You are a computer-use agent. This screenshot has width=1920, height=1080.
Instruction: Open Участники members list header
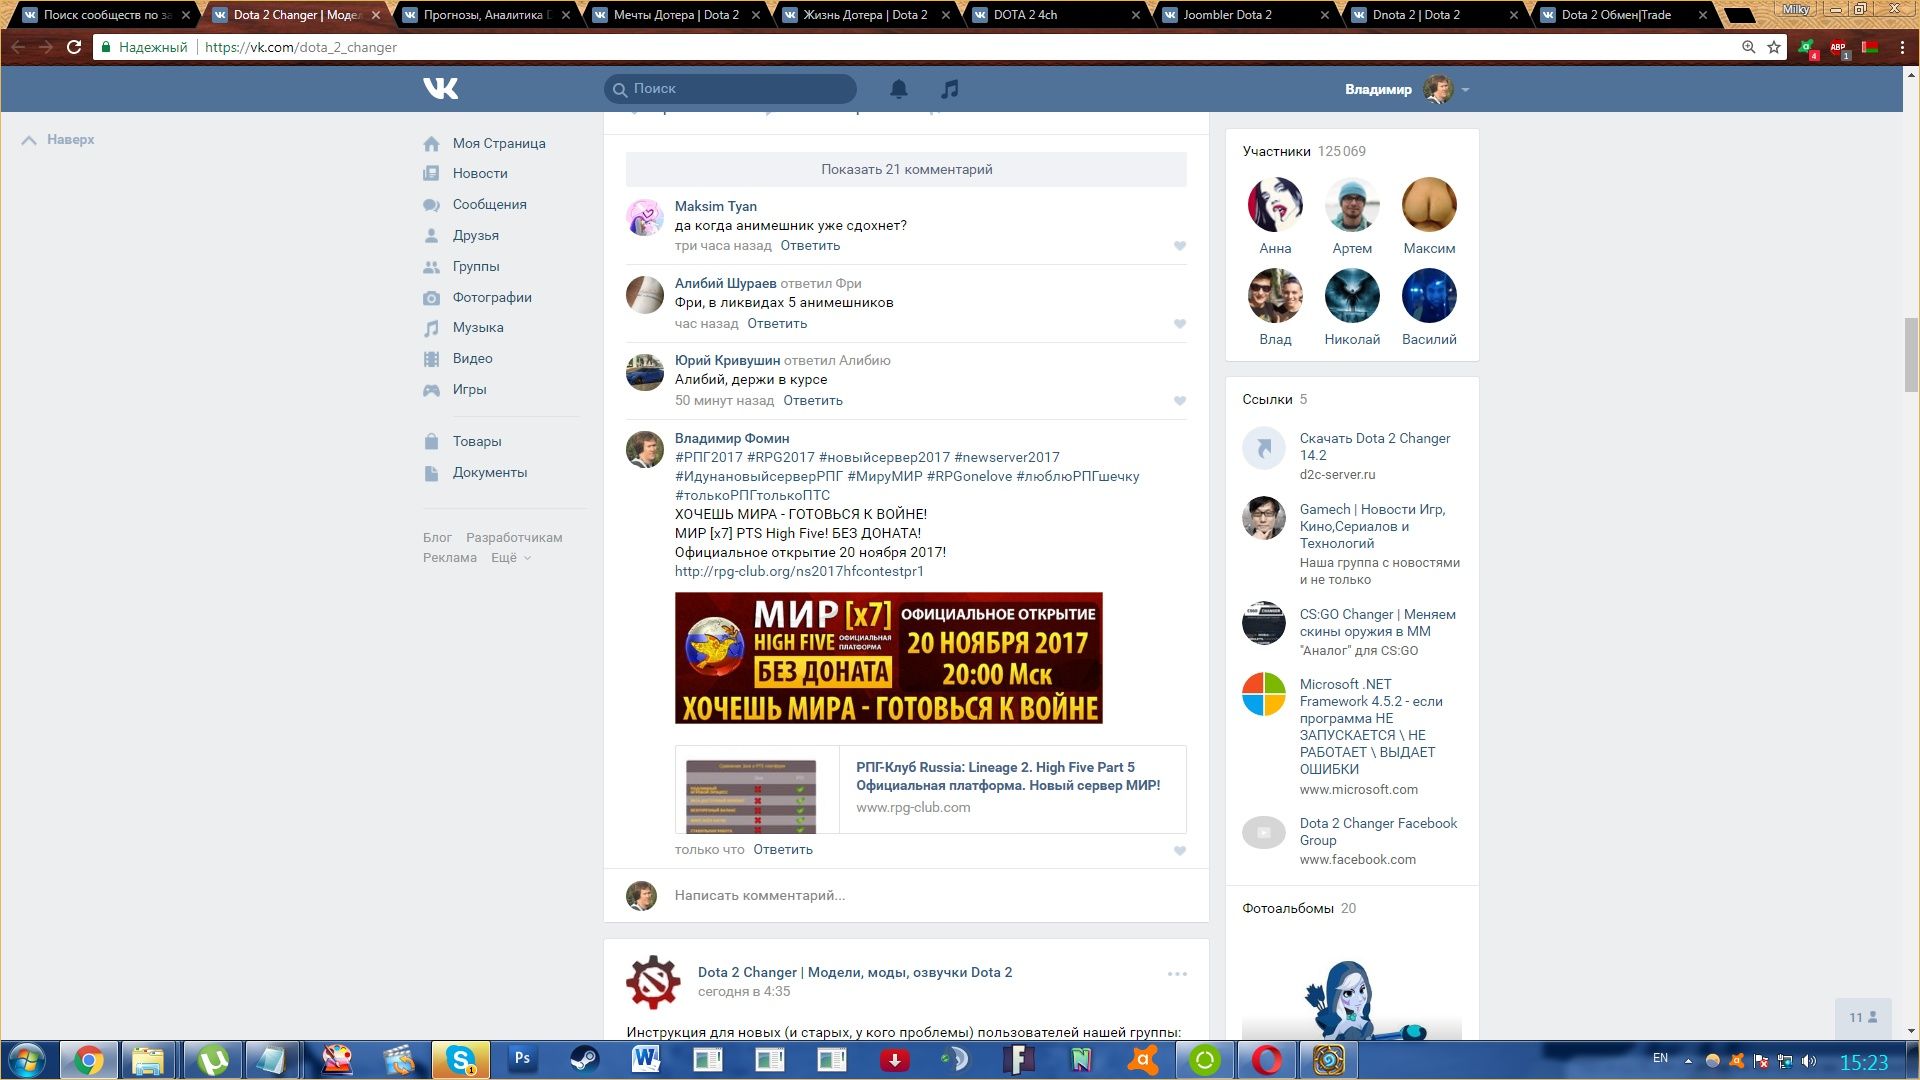click(x=1304, y=152)
